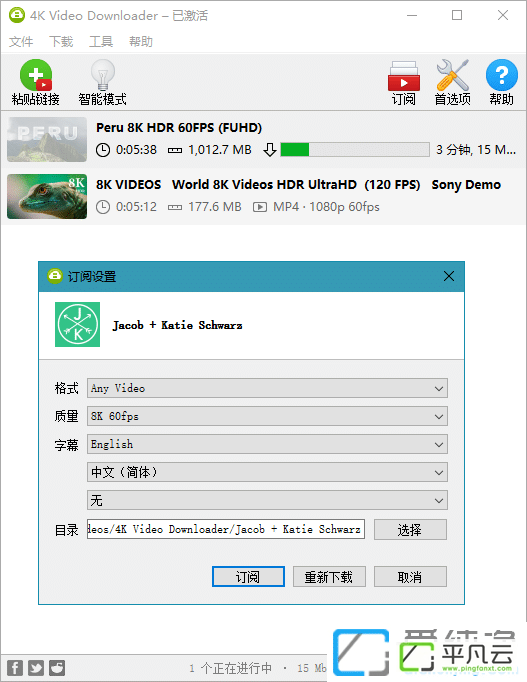This screenshot has width=527, height=682.
Task: Click the clock duration icon on Peru row
Action: 103,150
